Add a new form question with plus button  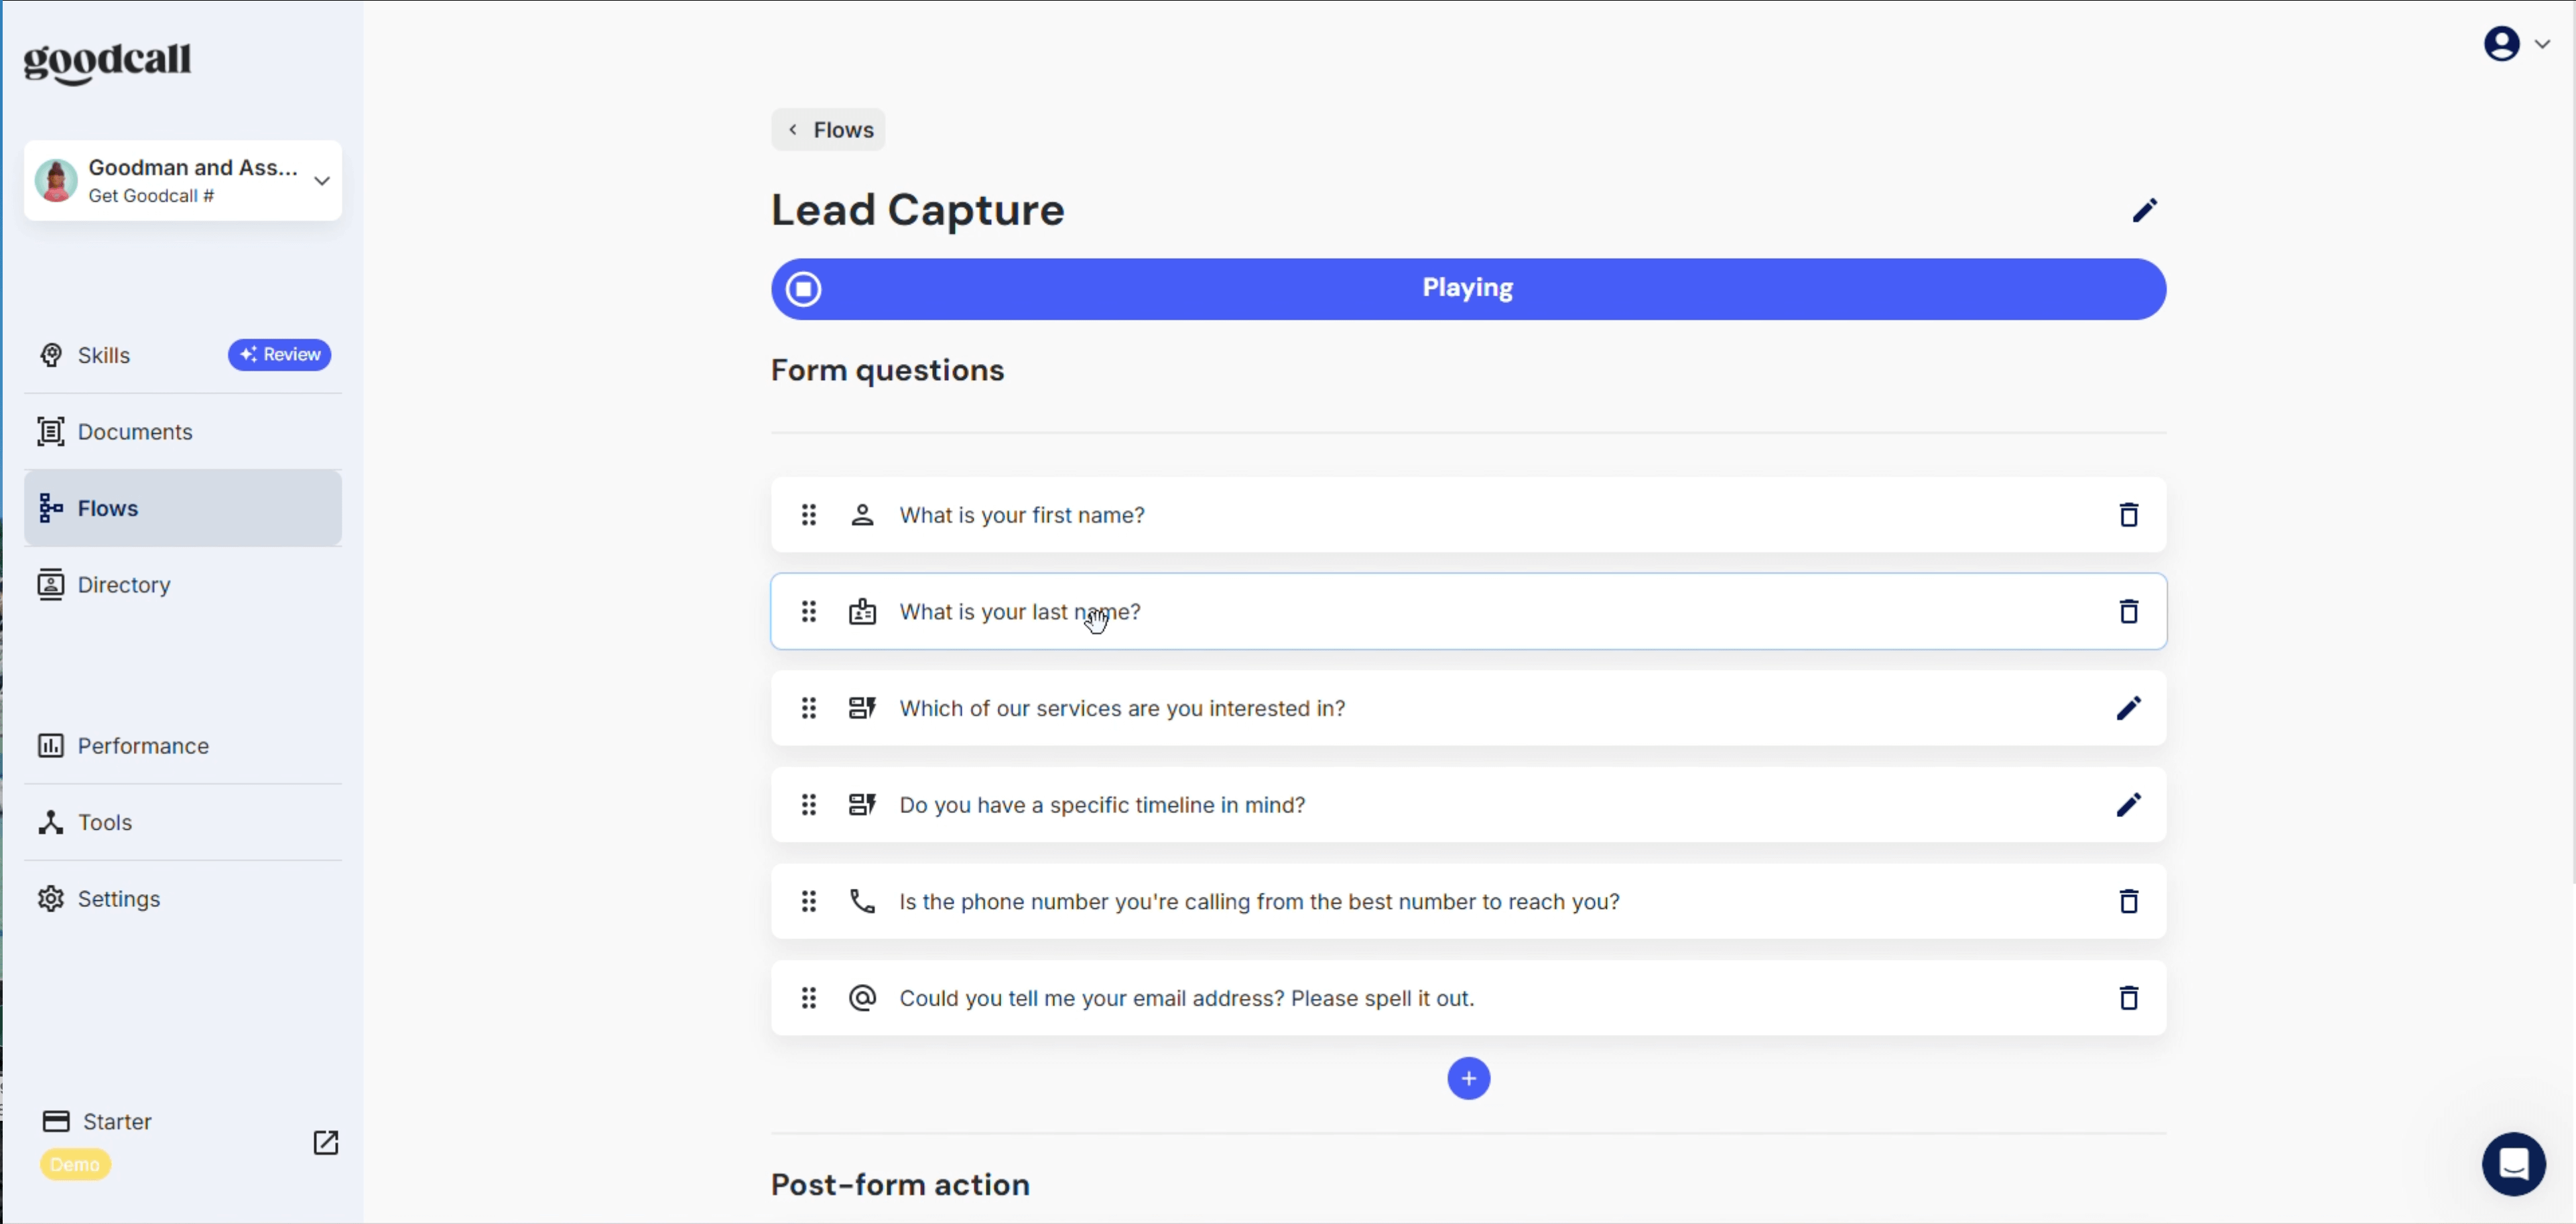(1468, 1078)
